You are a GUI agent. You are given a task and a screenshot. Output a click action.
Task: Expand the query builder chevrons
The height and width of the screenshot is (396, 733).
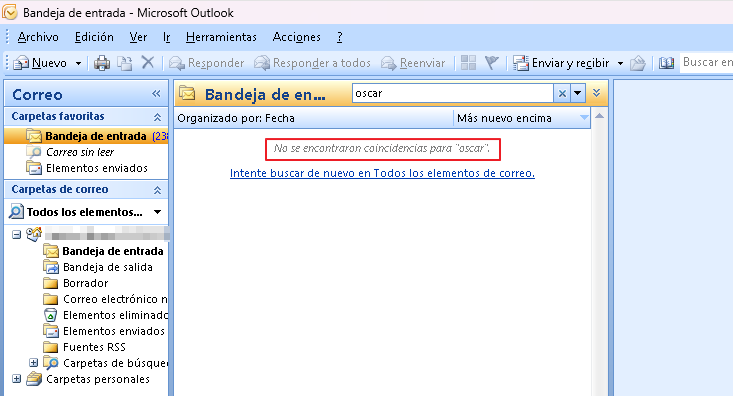[596, 93]
